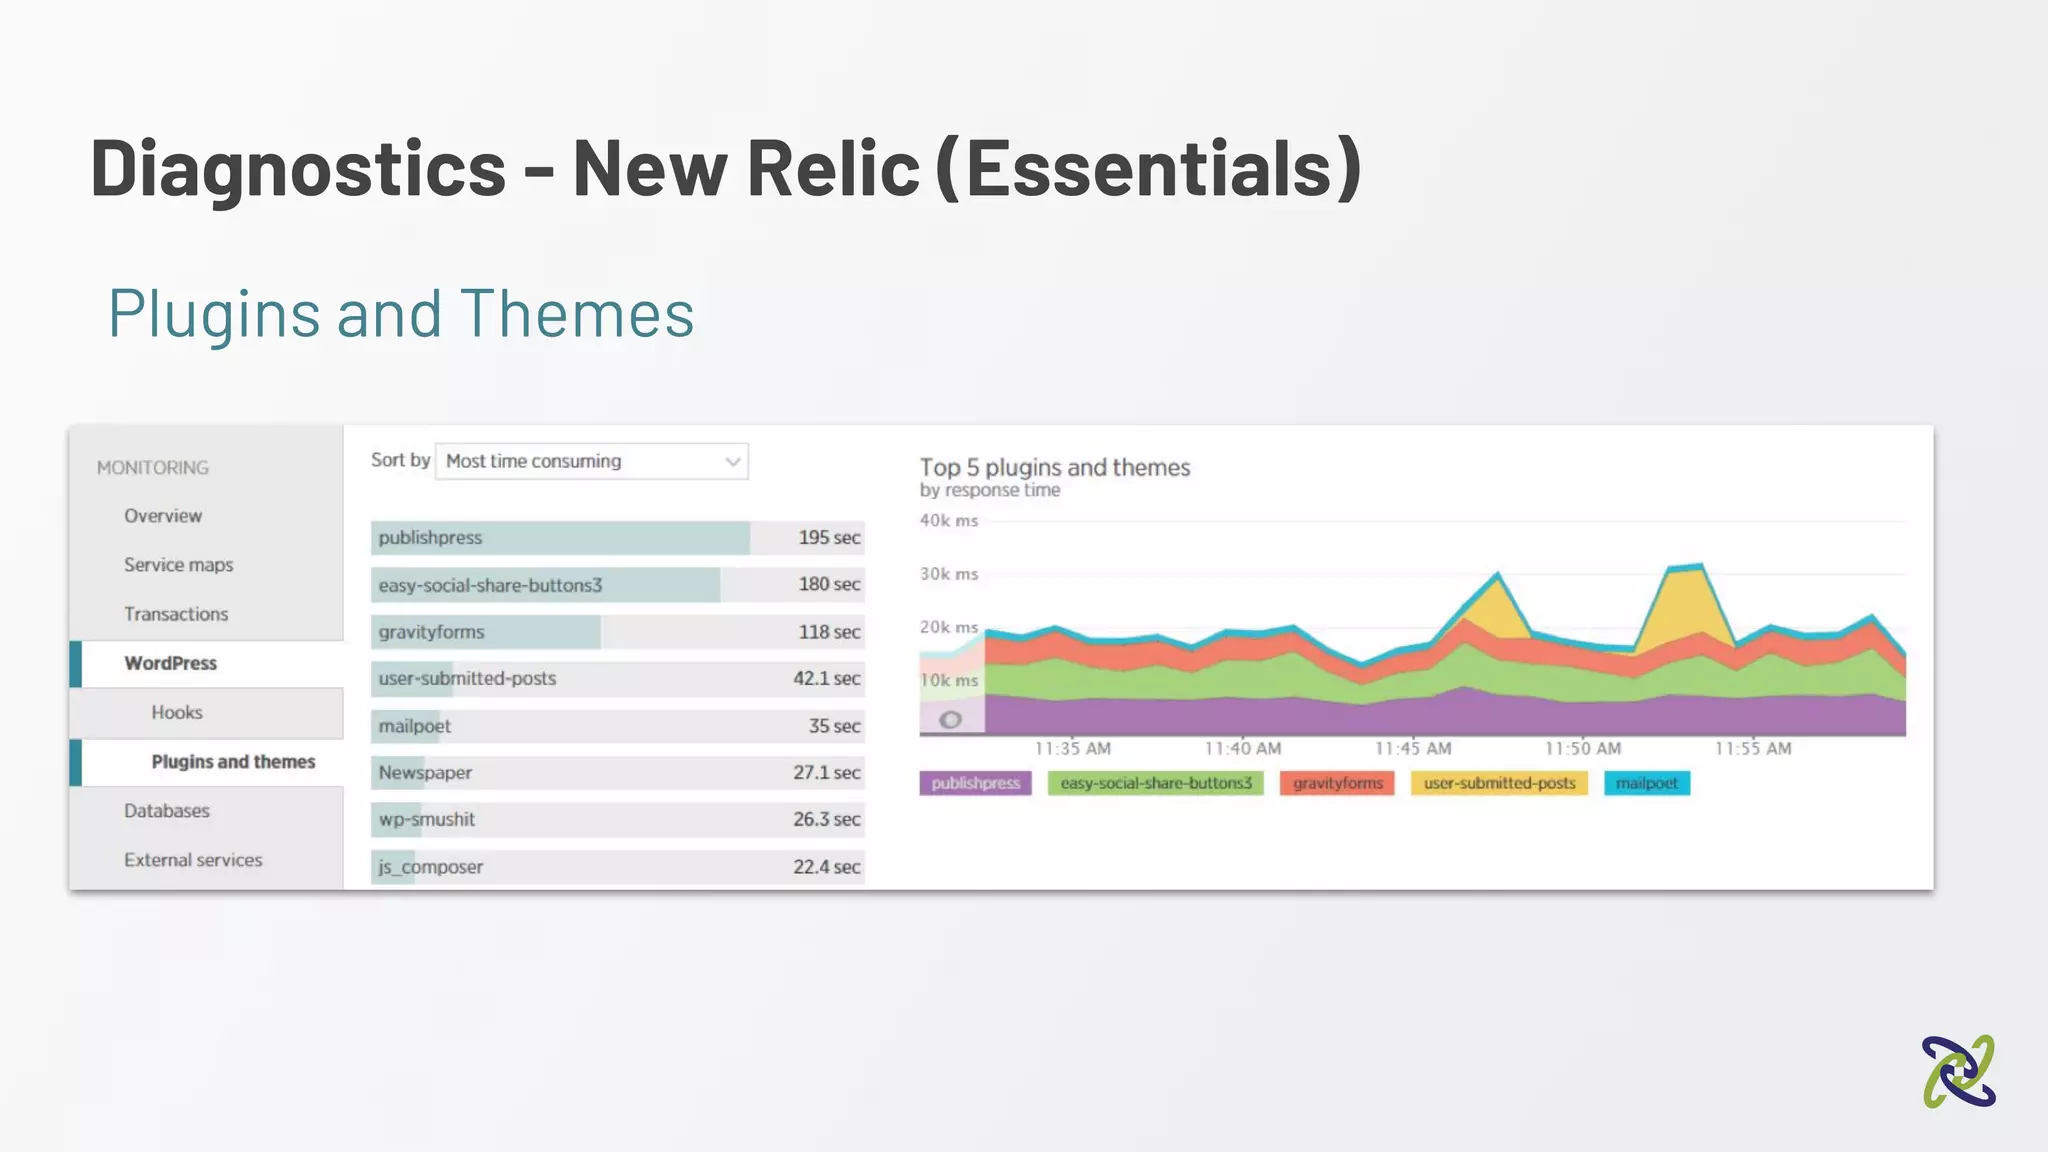This screenshot has height=1152, width=2048.
Task: Select the easy-social-share-buttons3 plugin row
Action: click(x=617, y=585)
